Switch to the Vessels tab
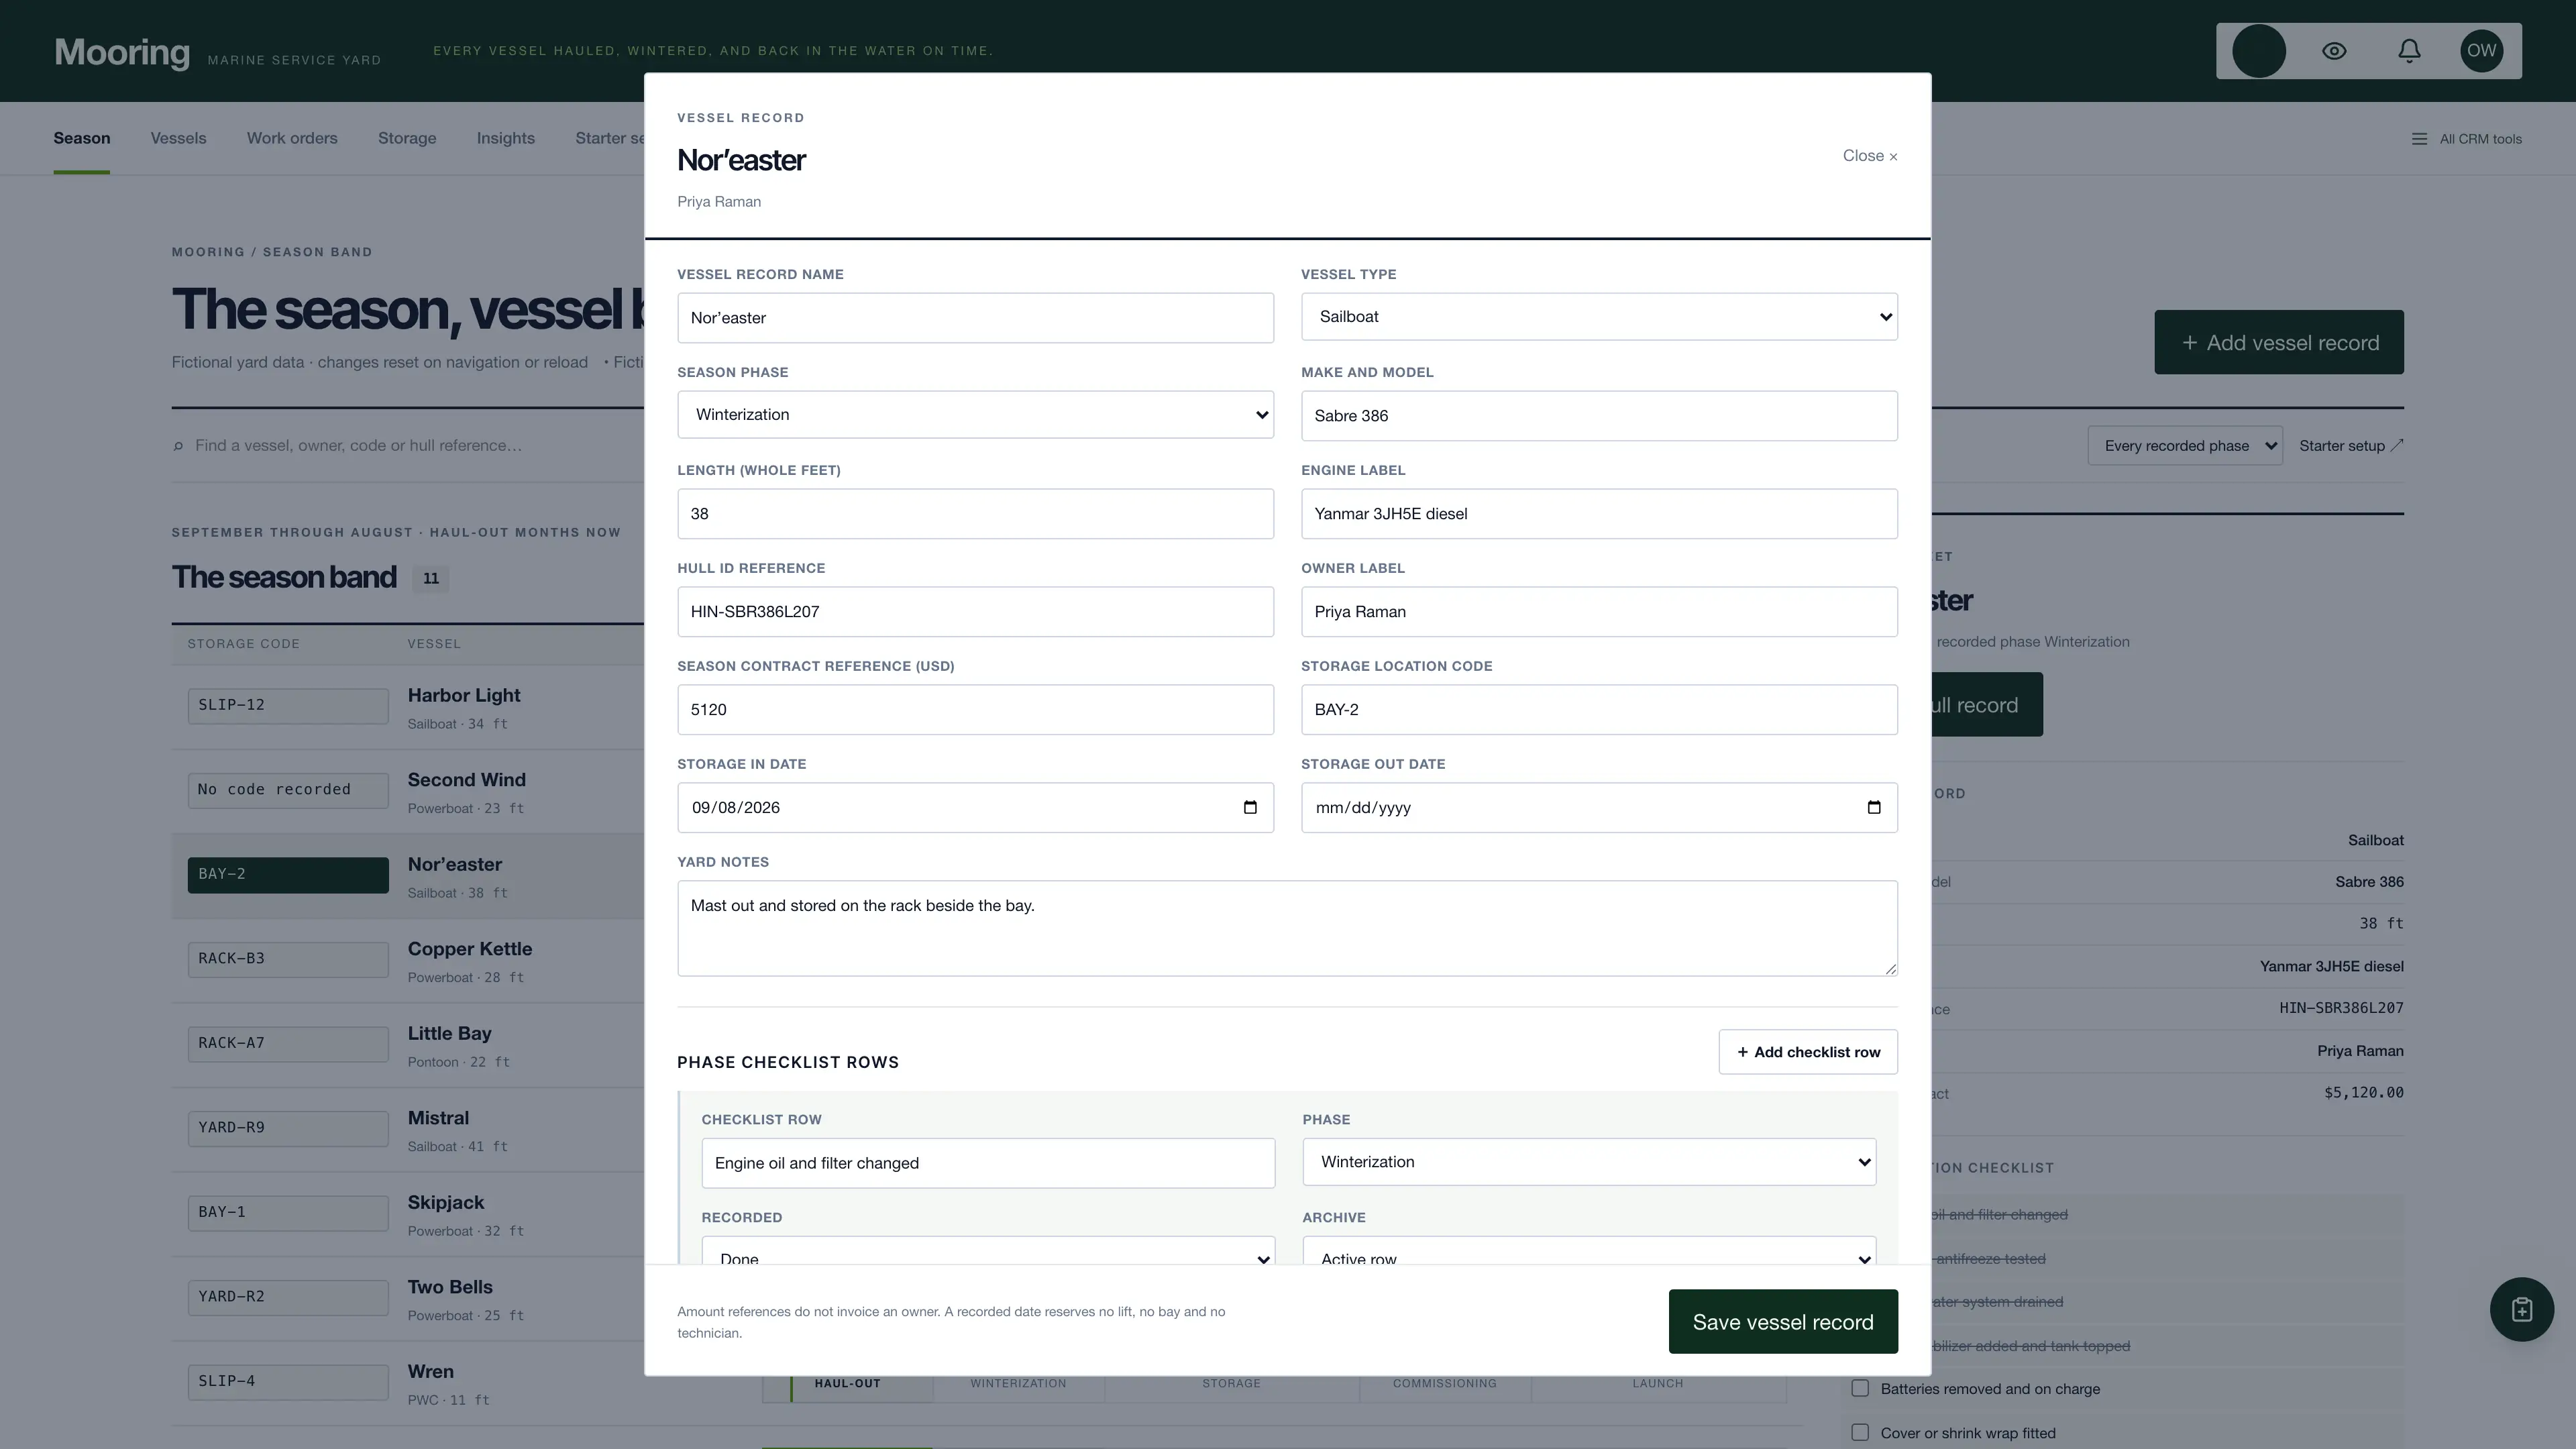This screenshot has height=1449, width=2576. point(178,139)
